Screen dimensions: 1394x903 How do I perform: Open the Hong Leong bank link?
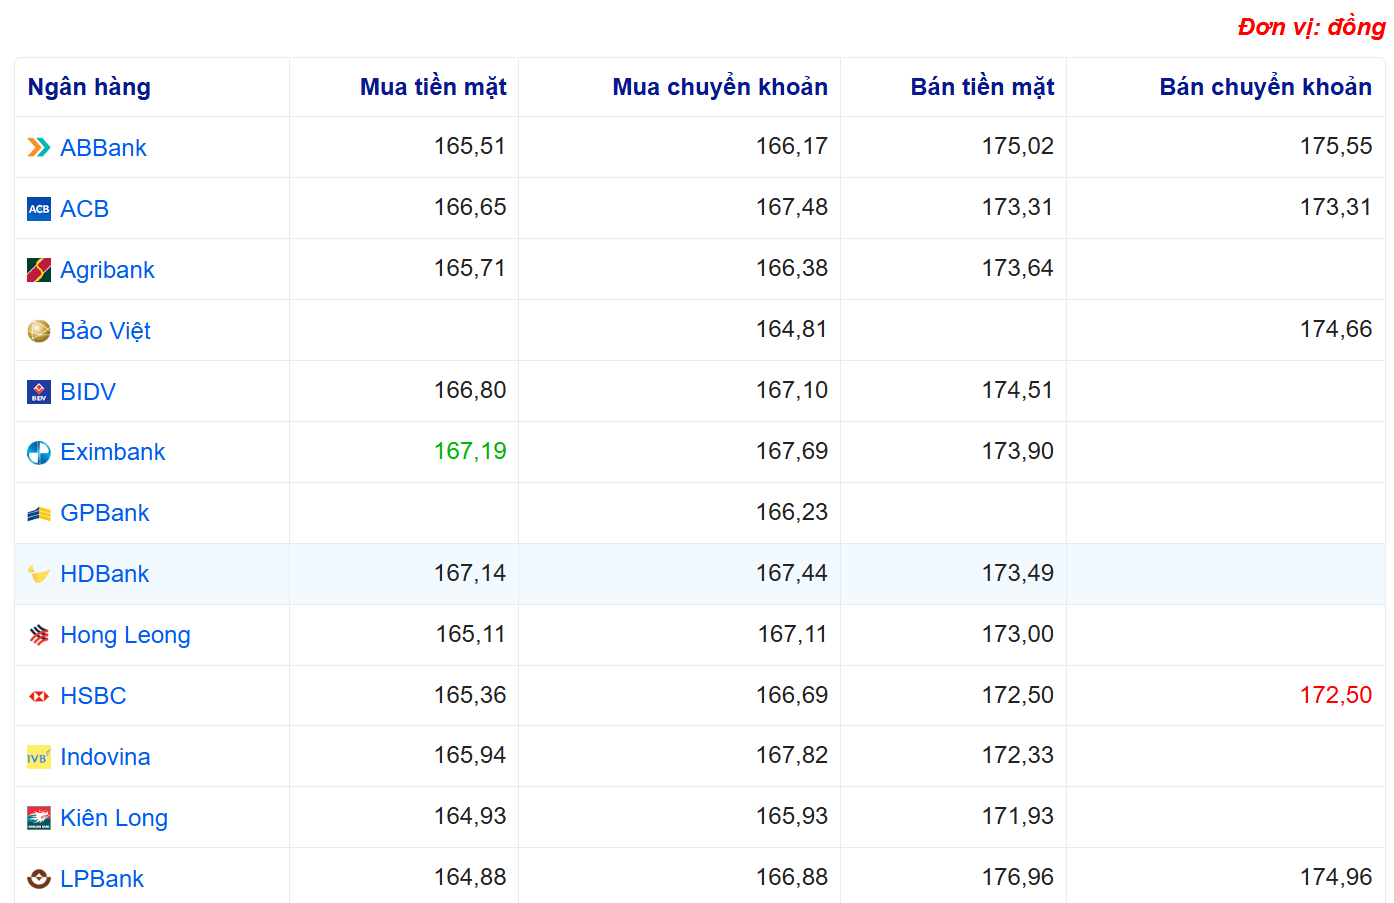[125, 635]
